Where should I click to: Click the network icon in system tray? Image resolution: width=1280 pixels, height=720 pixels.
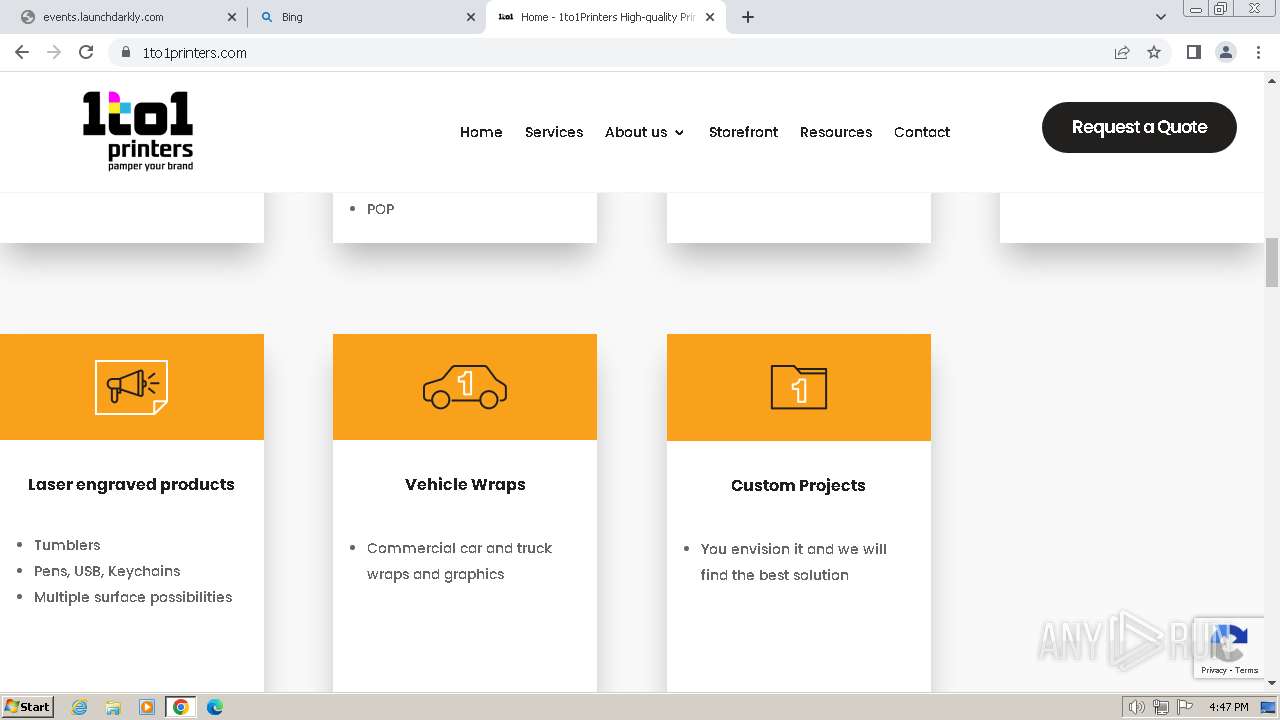(x=1160, y=707)
